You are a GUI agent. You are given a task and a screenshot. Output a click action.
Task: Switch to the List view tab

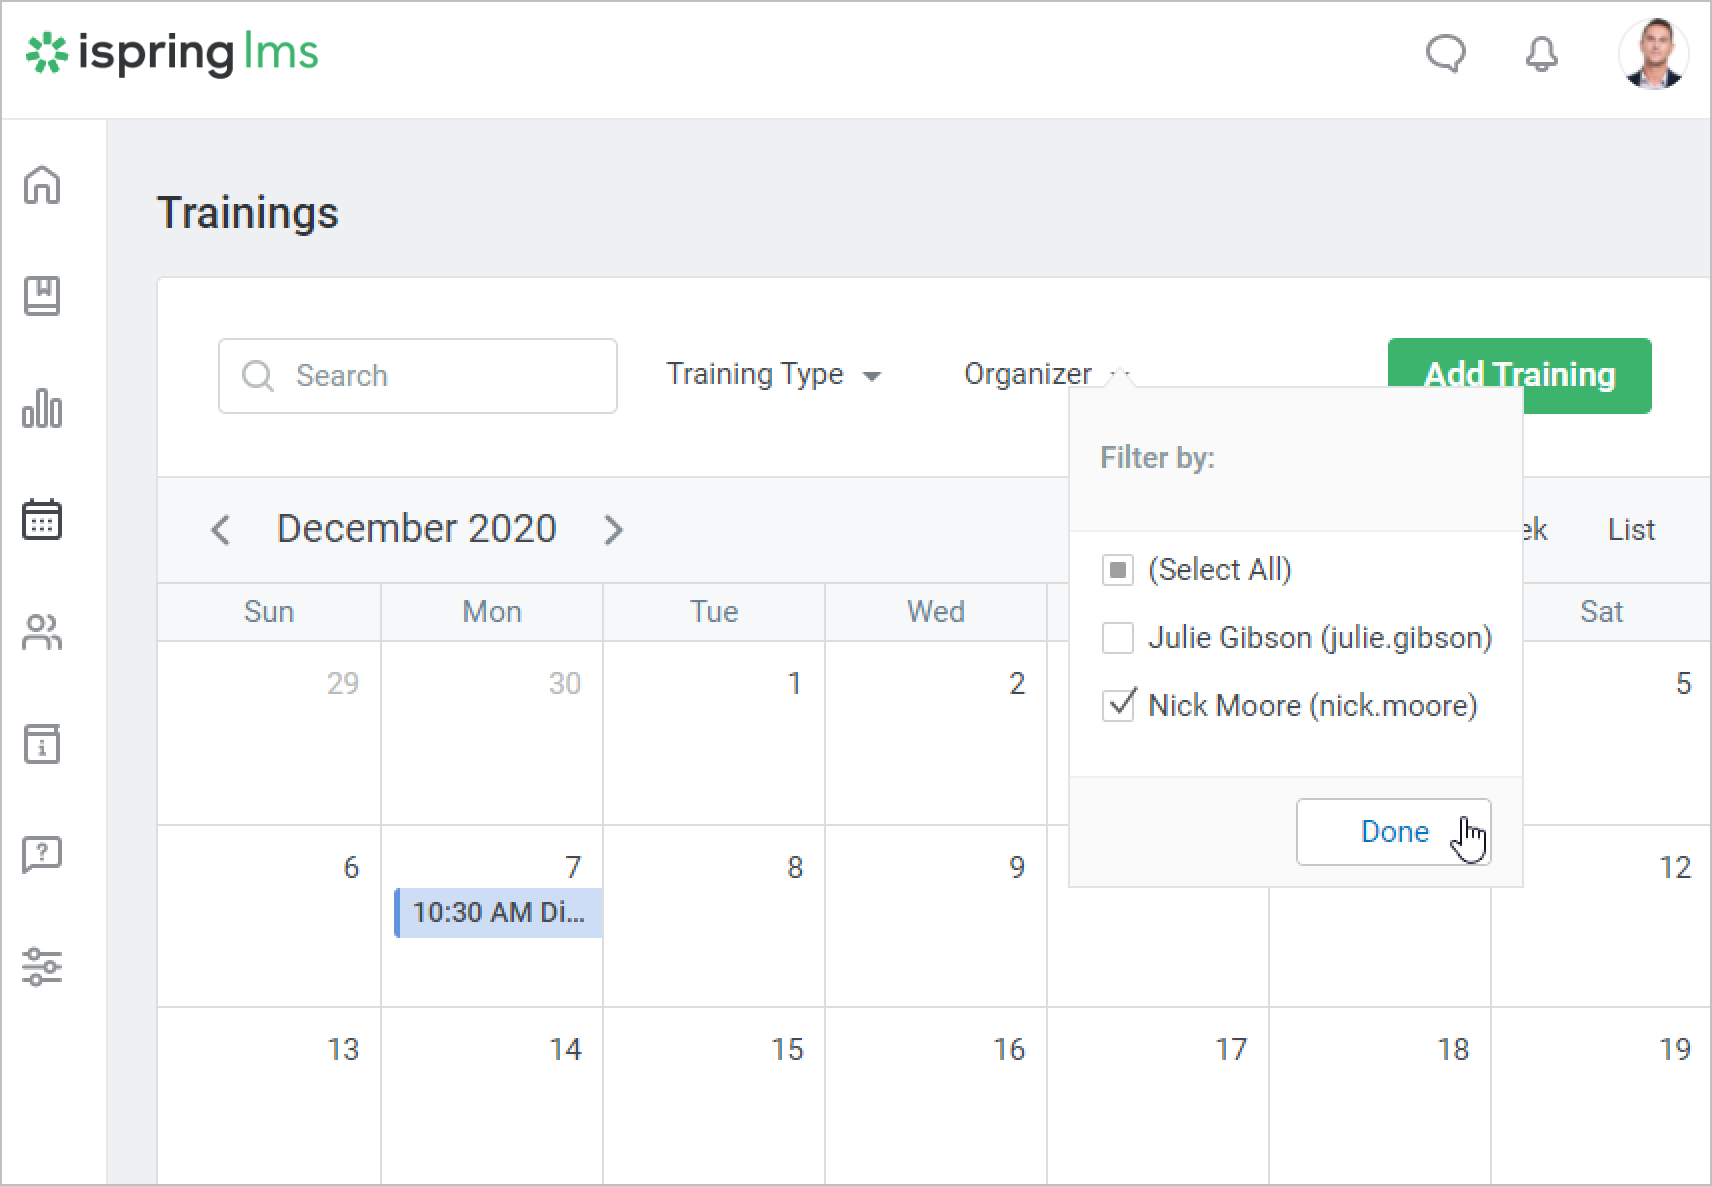pyautogui.click(x=1631, y=530)
